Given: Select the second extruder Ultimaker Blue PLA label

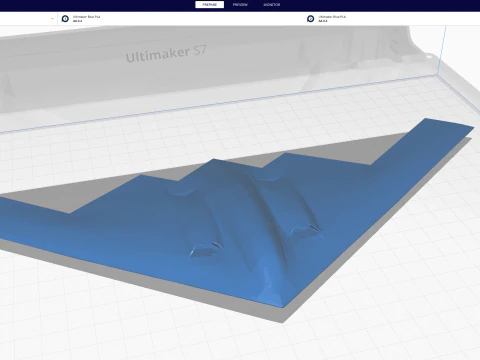Looking at the screenshot, I should (332, 17).
